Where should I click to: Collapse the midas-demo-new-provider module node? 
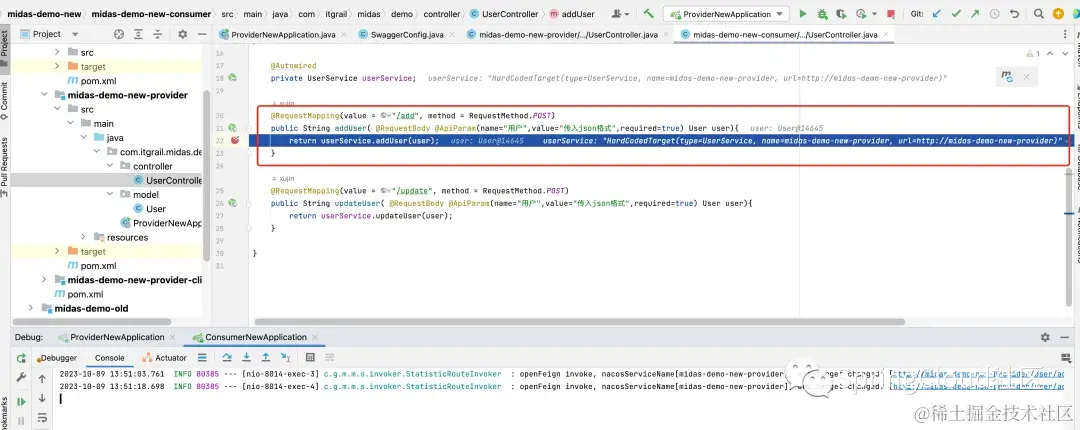pyautogui.click(x=45, y=95)
